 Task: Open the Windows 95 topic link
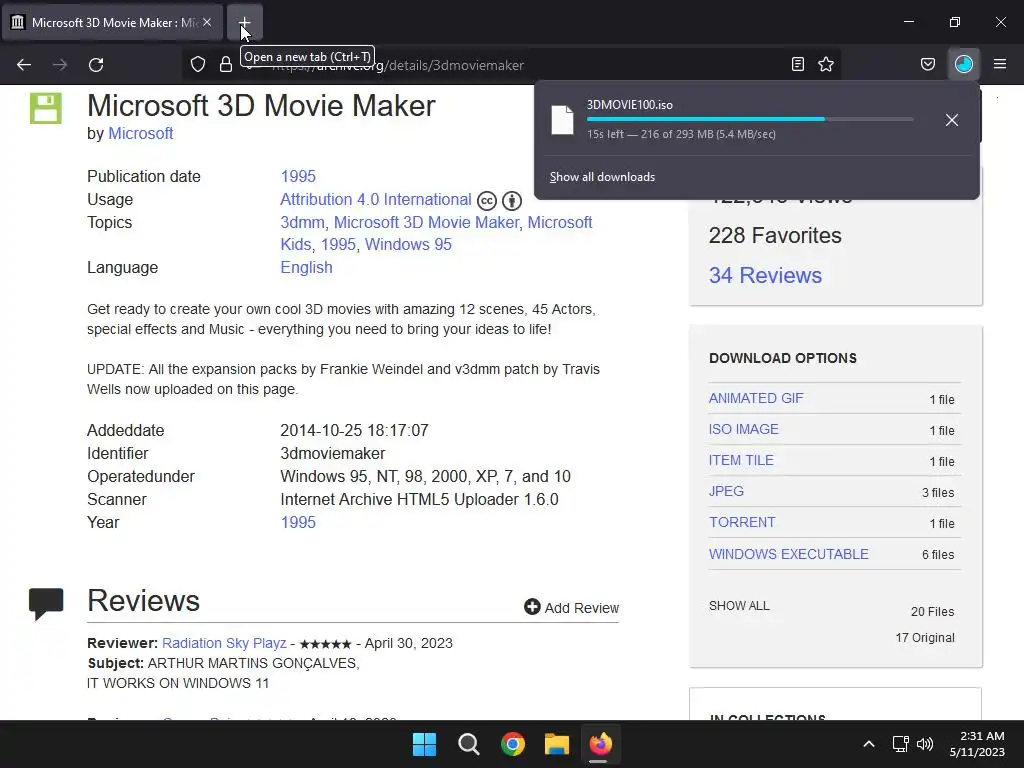point(408,244)
